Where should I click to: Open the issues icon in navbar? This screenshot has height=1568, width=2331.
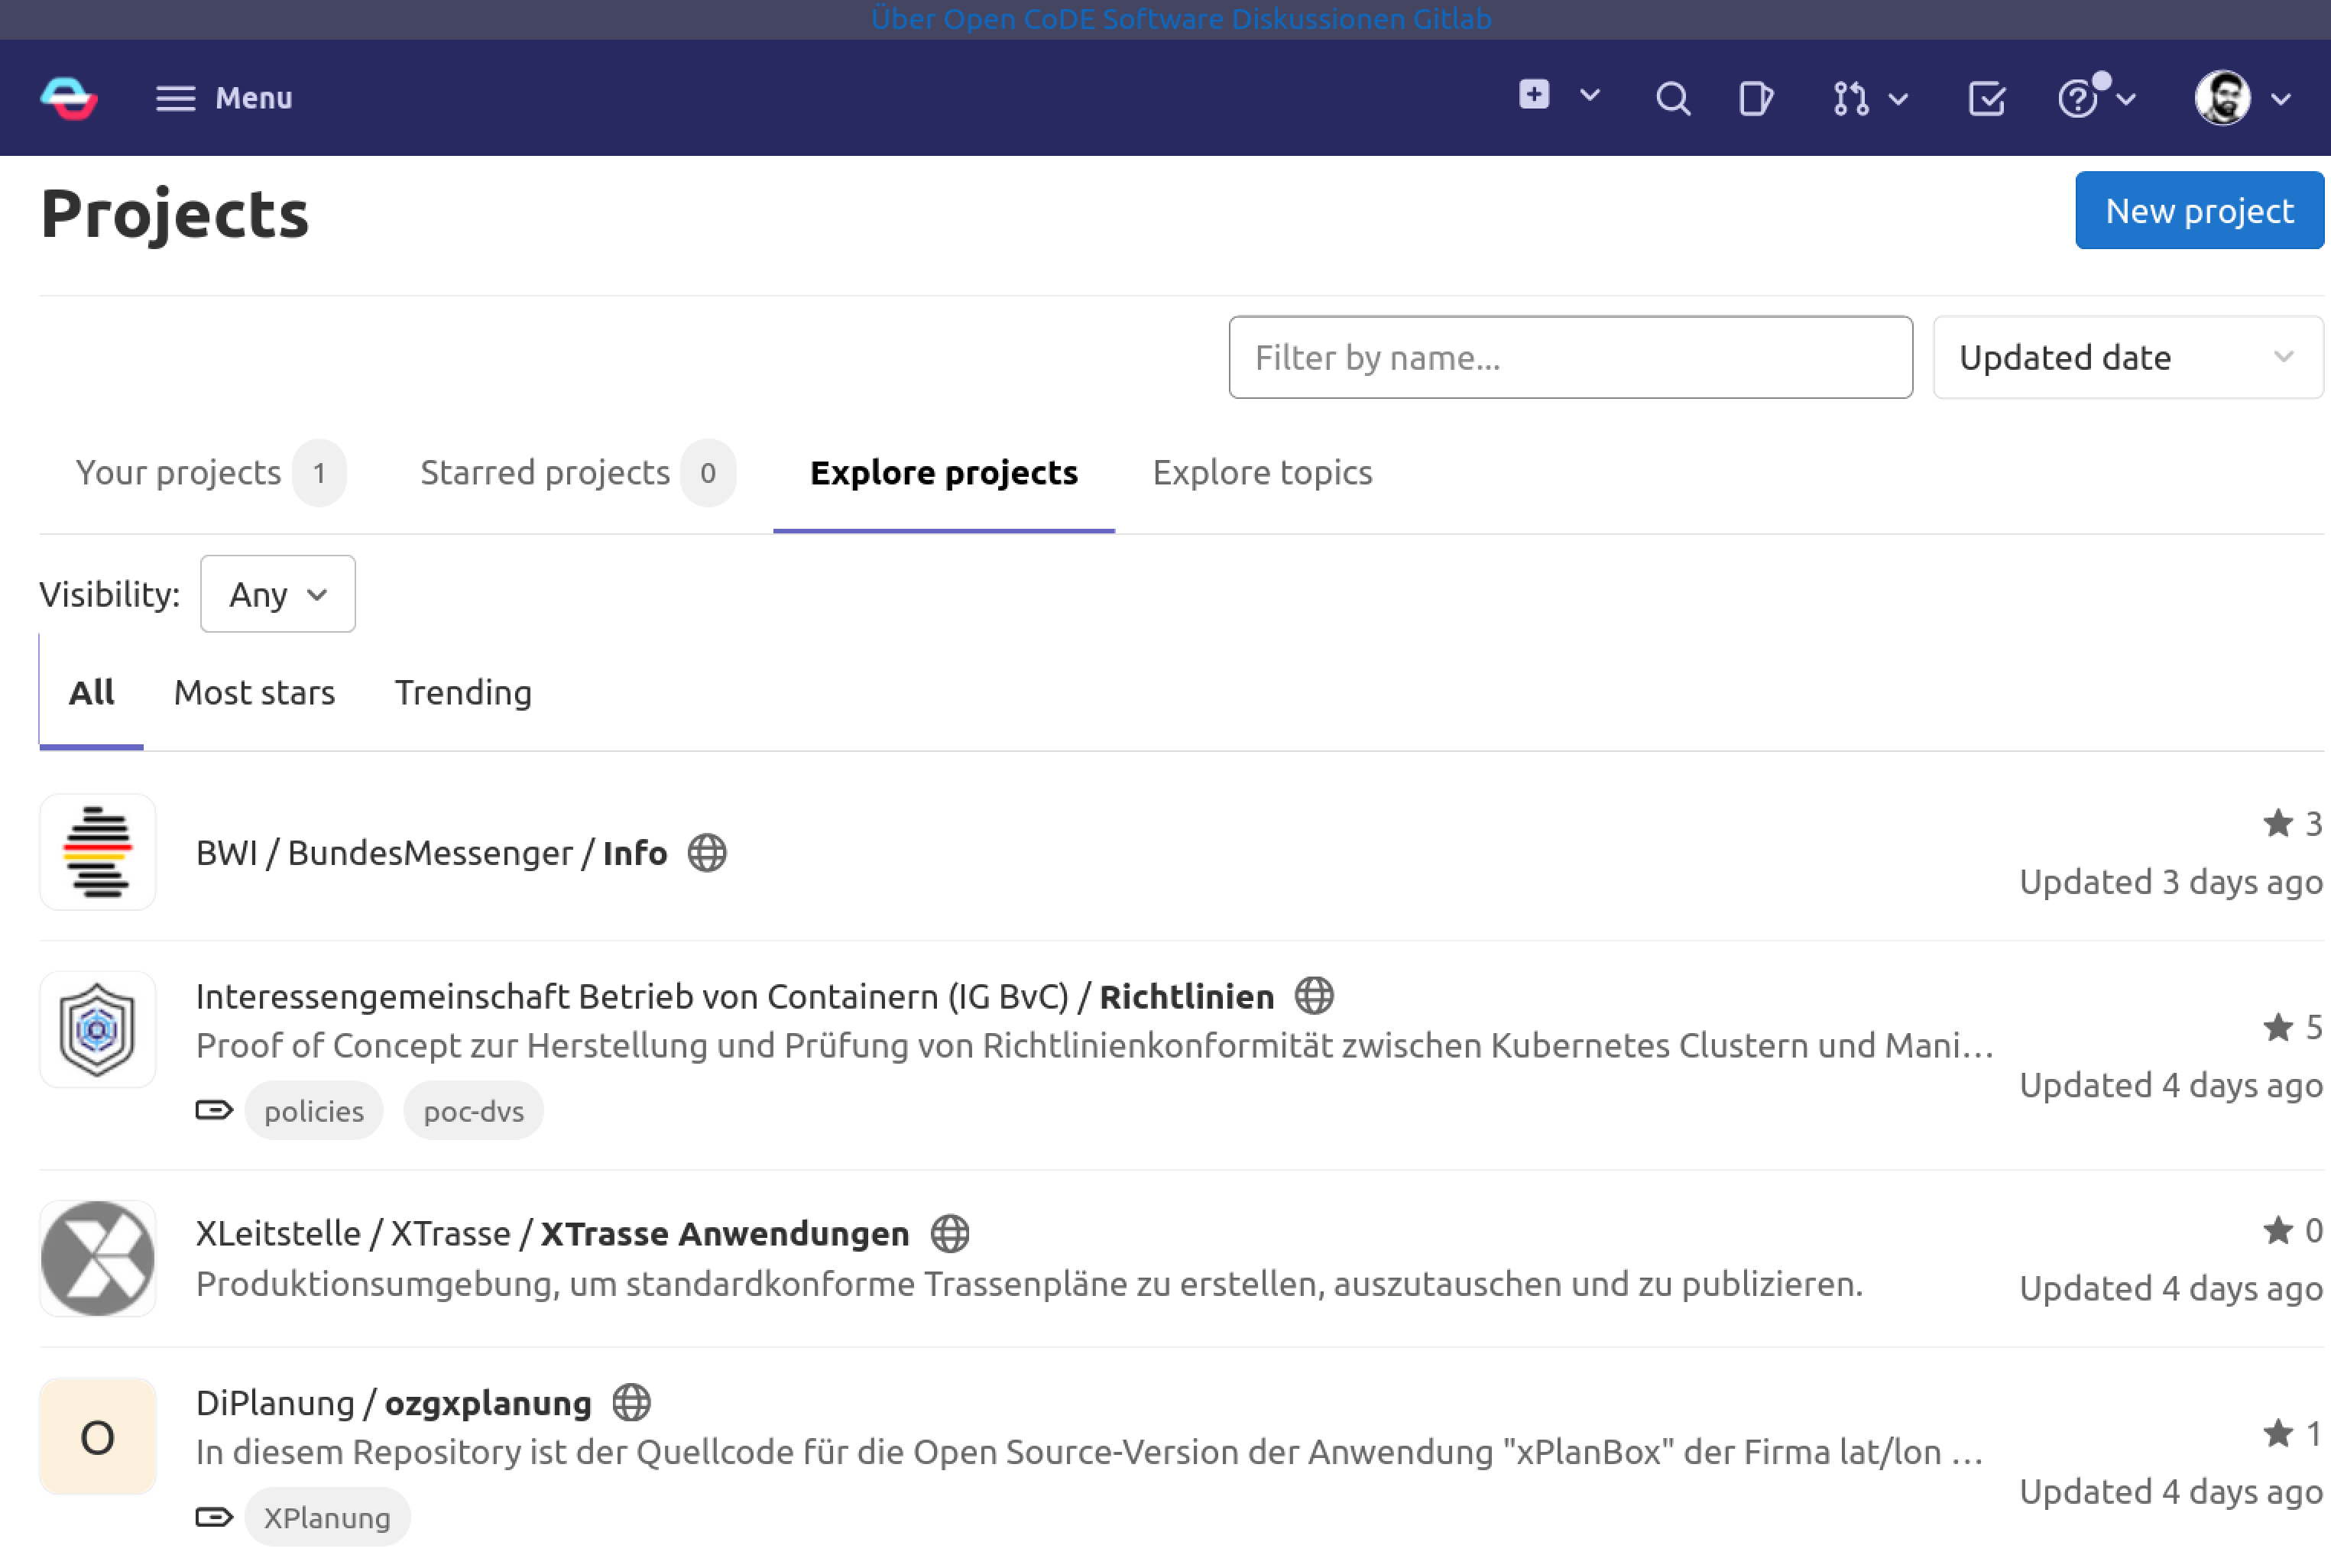[x=1755, y=98]
